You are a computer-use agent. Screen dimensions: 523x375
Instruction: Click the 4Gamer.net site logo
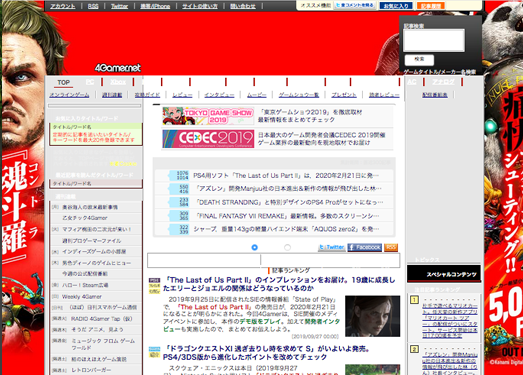[x=118, y=68]
